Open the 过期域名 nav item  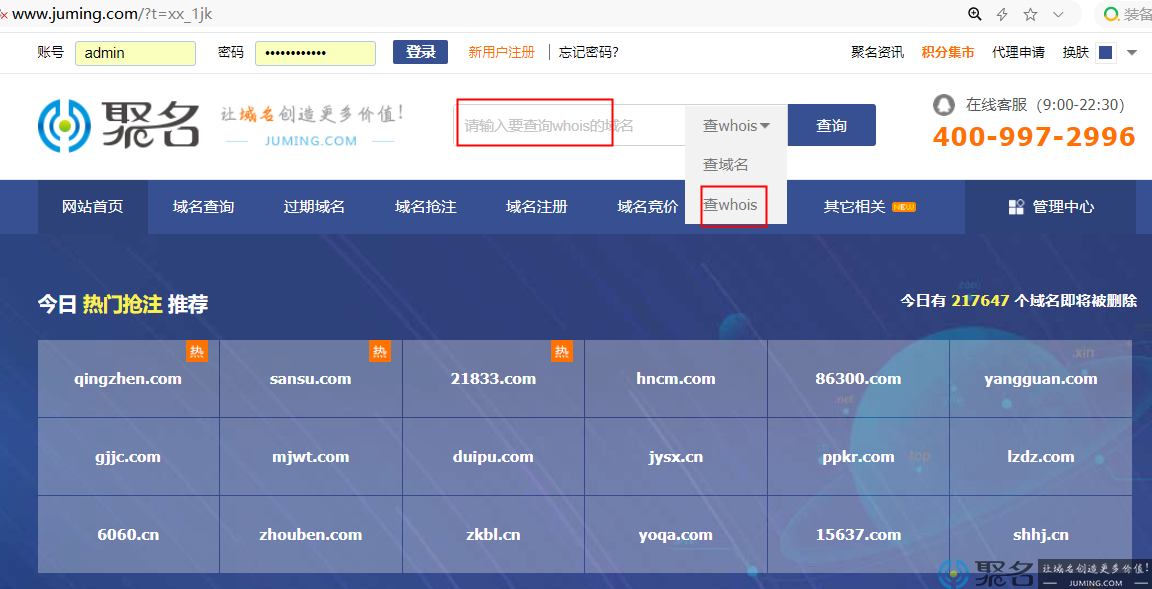[x=314, y=207]
